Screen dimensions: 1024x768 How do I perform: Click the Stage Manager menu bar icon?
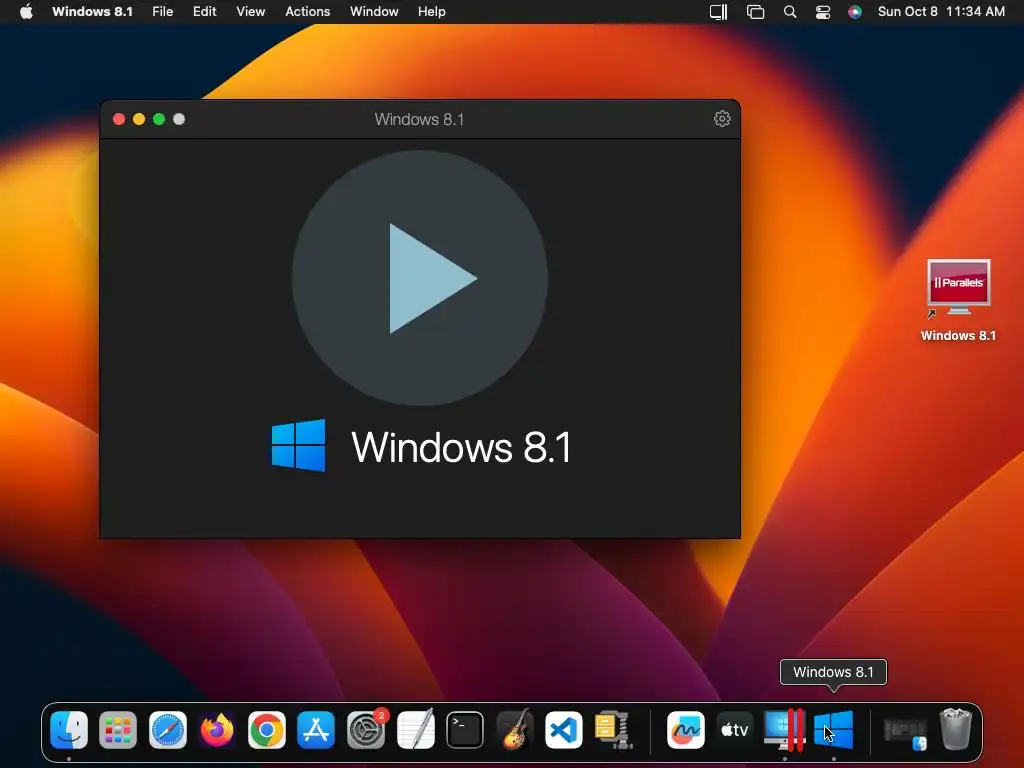756,12
